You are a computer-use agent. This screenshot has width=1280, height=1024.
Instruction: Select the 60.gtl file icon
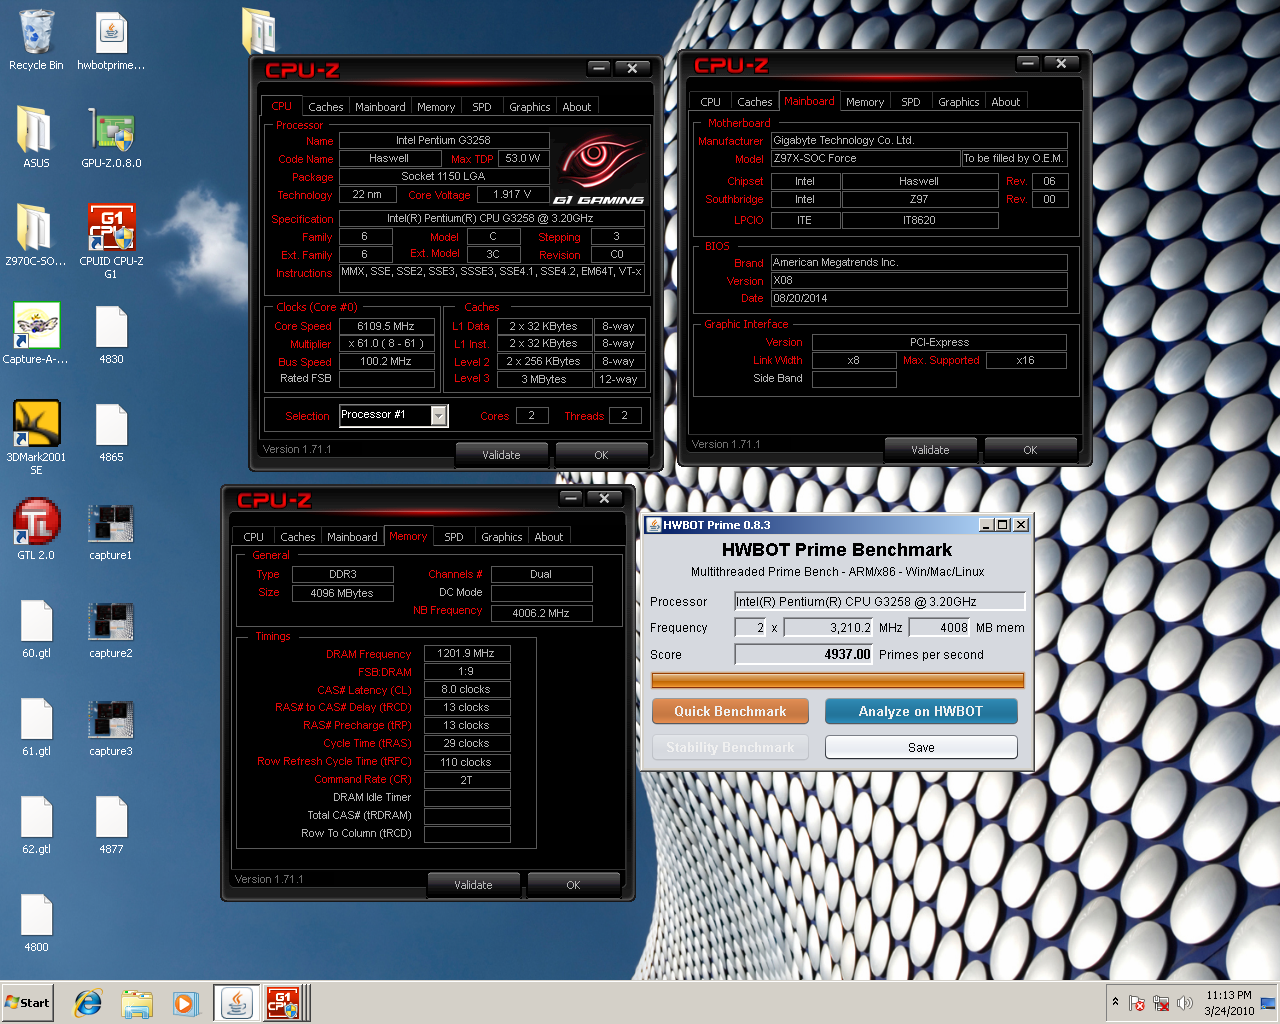pos(36,627)
